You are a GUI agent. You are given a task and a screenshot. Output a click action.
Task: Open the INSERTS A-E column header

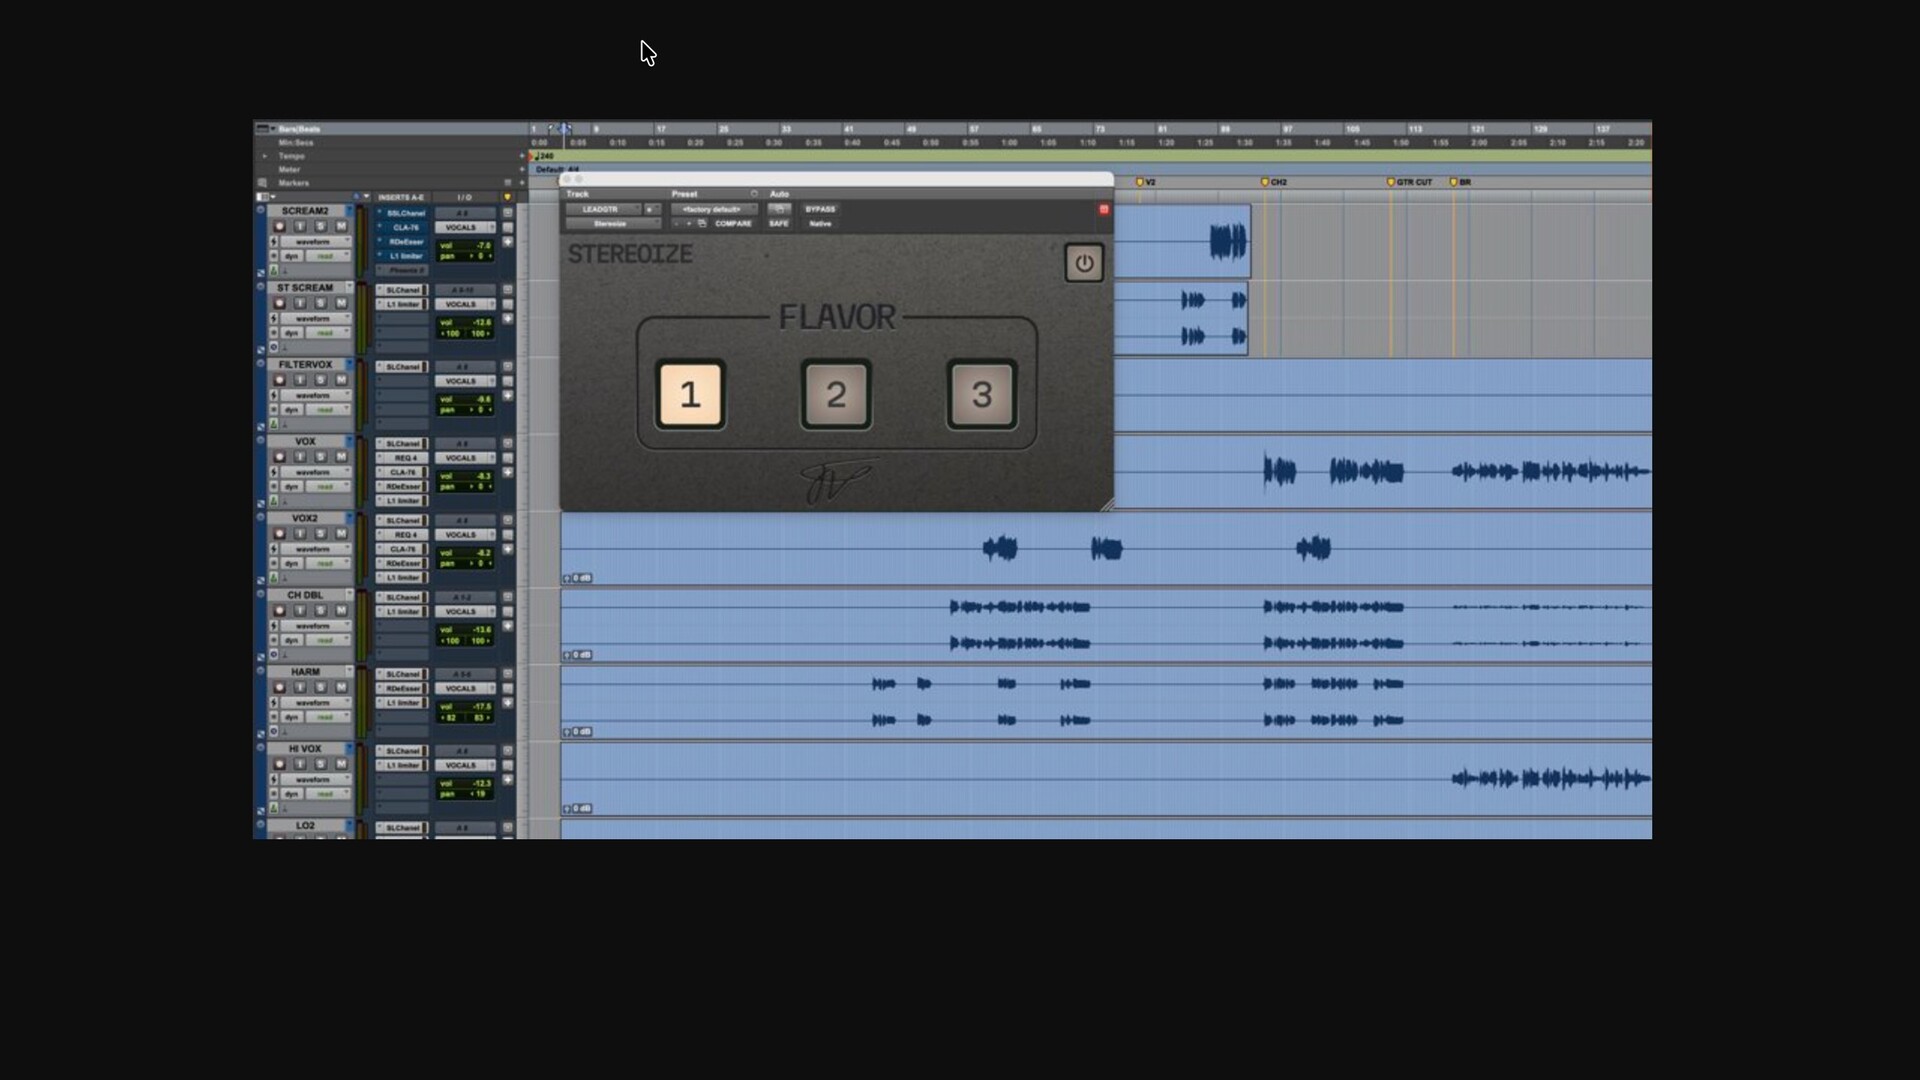coord(400,197)
